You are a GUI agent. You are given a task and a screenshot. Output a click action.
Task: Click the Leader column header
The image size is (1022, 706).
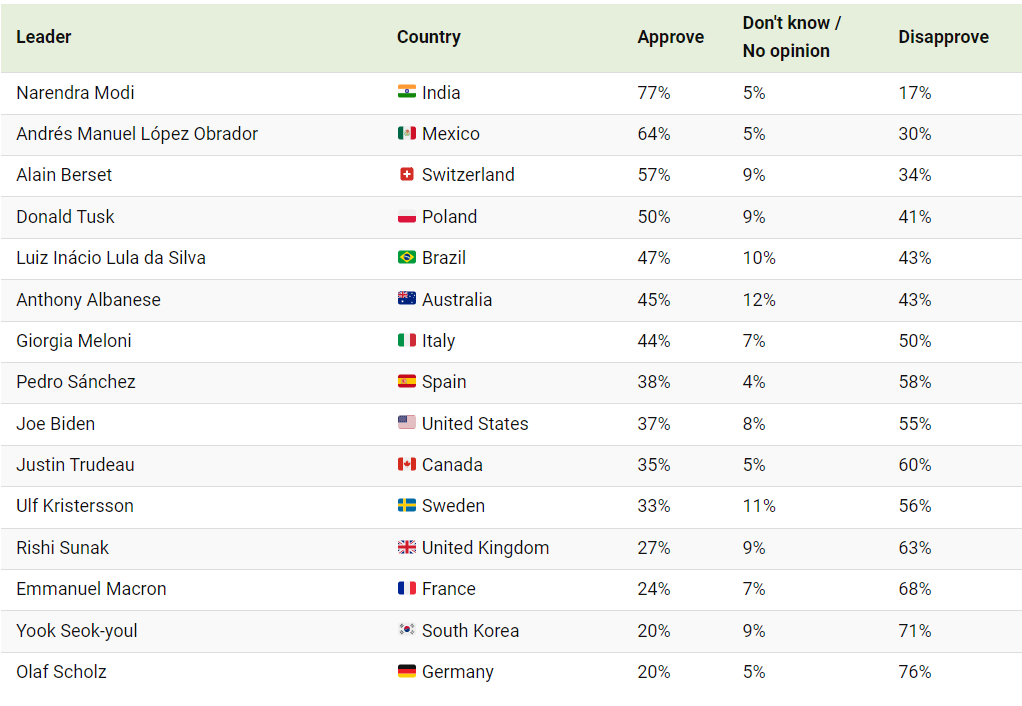[x=44, y=37]
